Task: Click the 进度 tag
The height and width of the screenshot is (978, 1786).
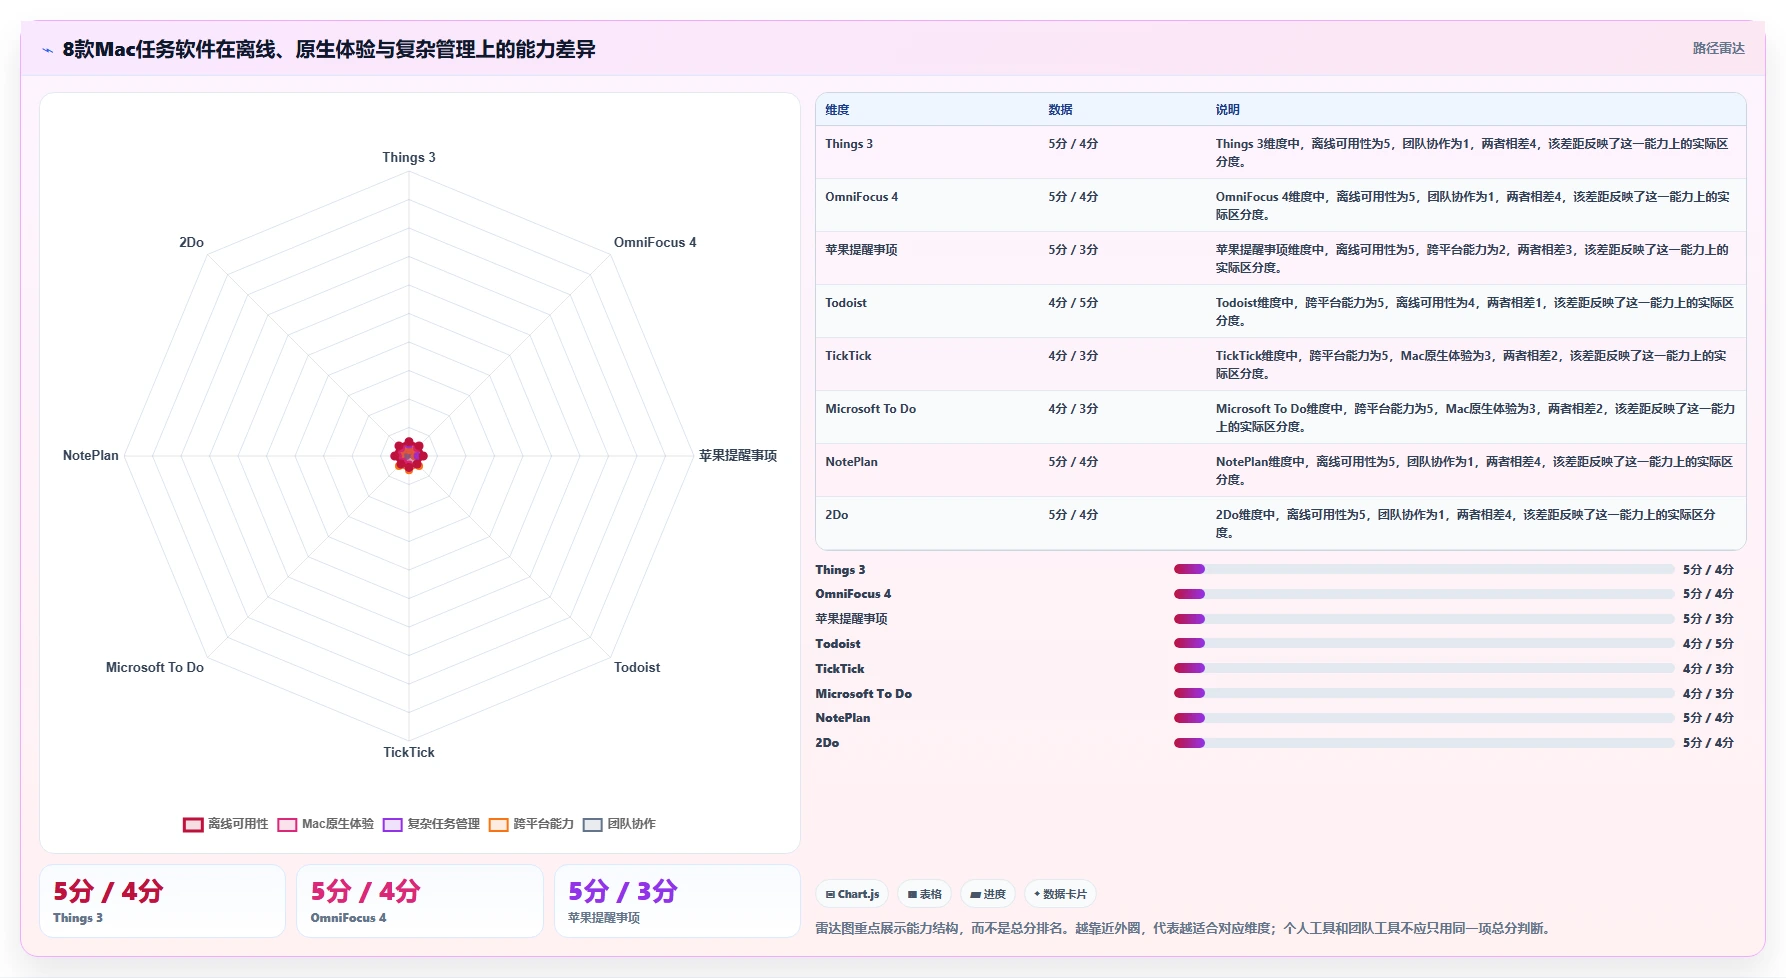Action: [x=988, y=894]
